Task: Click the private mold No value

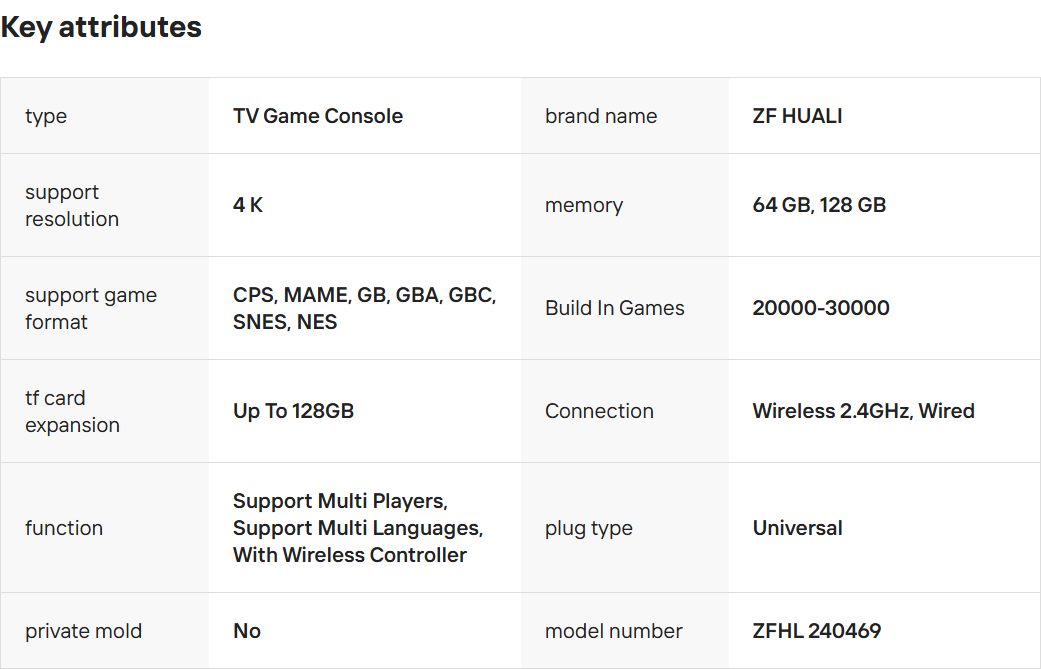Action: pyautogui.click(x=247, y=631)
